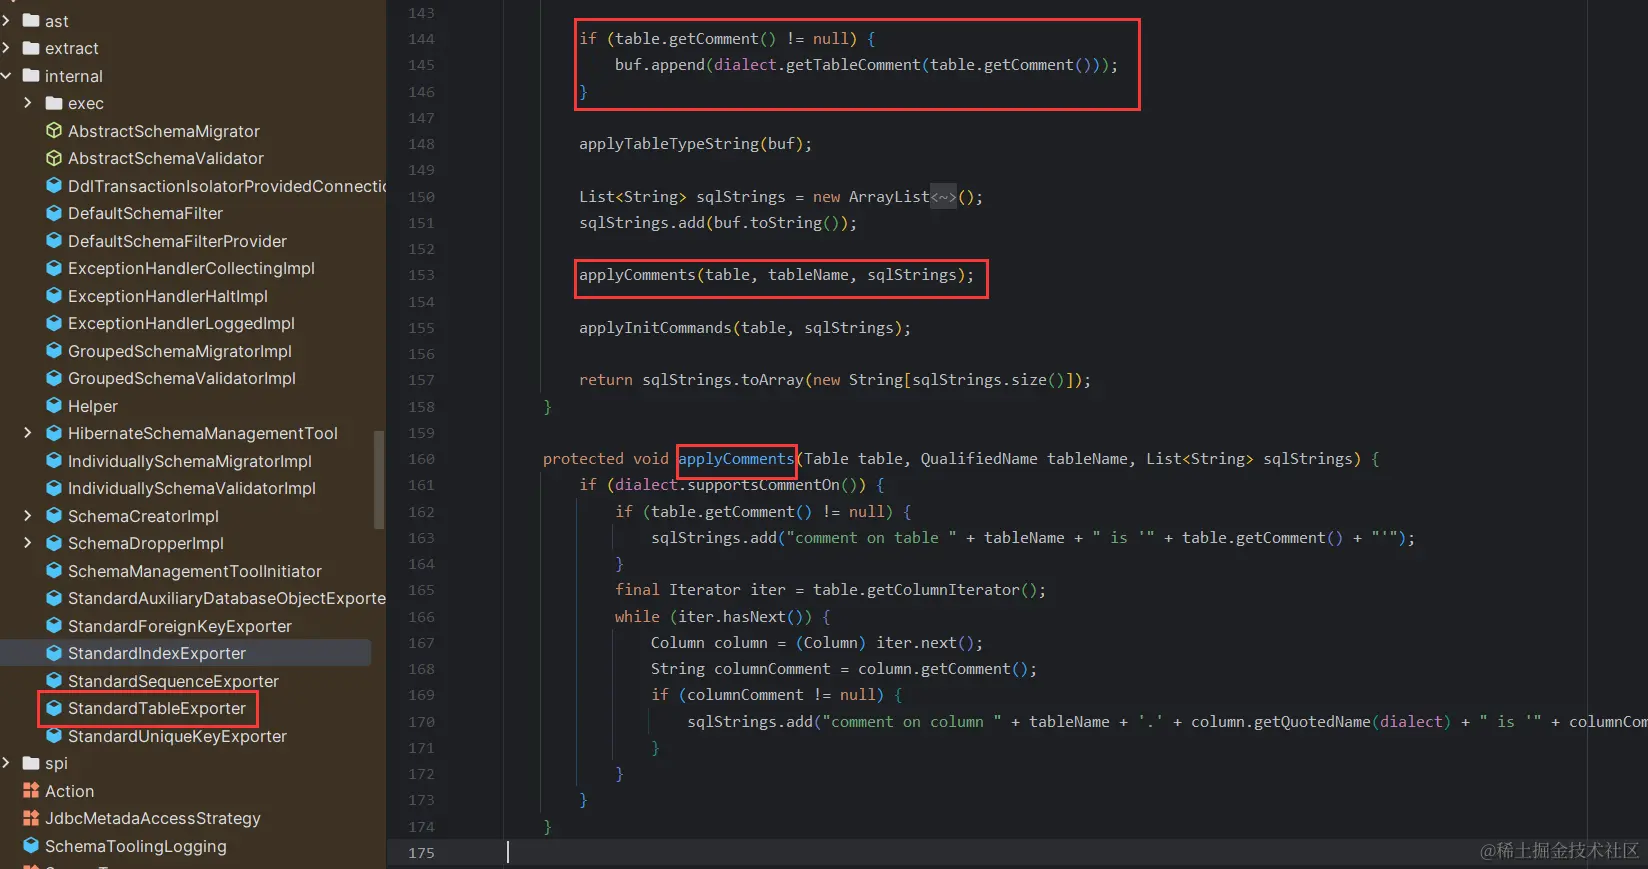Click applyTableTypeString(buf) call
The image size is (1648, 869).
point(695,144)
